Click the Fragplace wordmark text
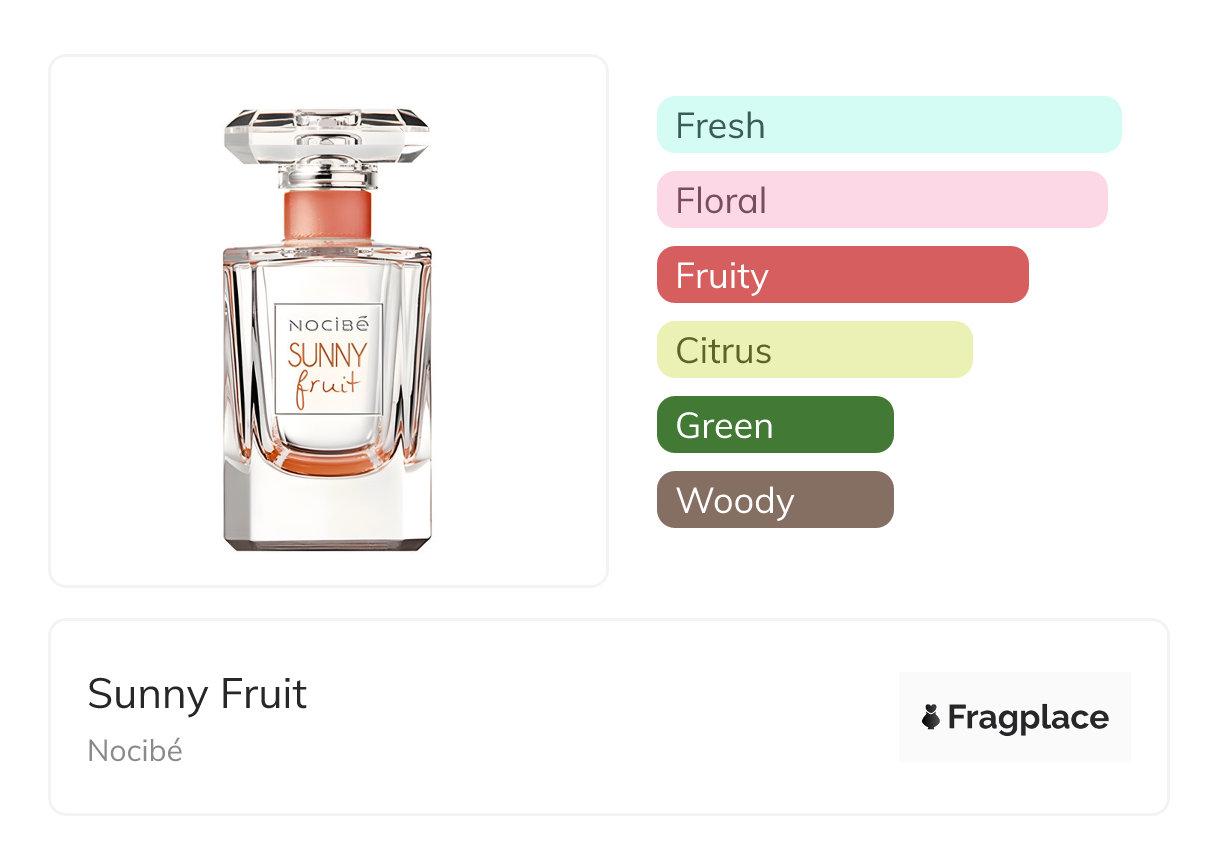 [1027, 717]
